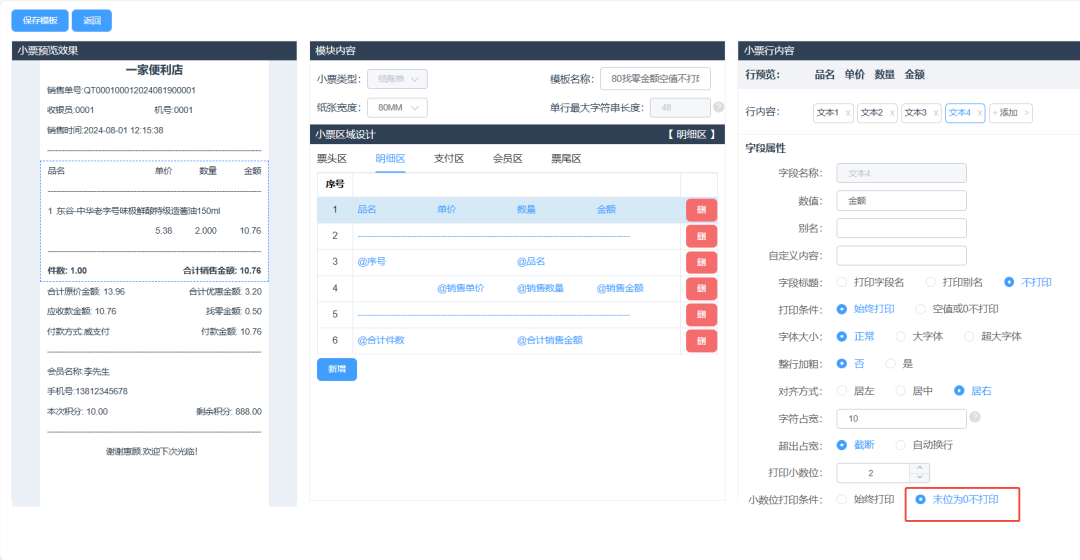Click the help icon beside 字符占宽
Image resolution: width=1080 pixels, height=560 pixels.
974,417
